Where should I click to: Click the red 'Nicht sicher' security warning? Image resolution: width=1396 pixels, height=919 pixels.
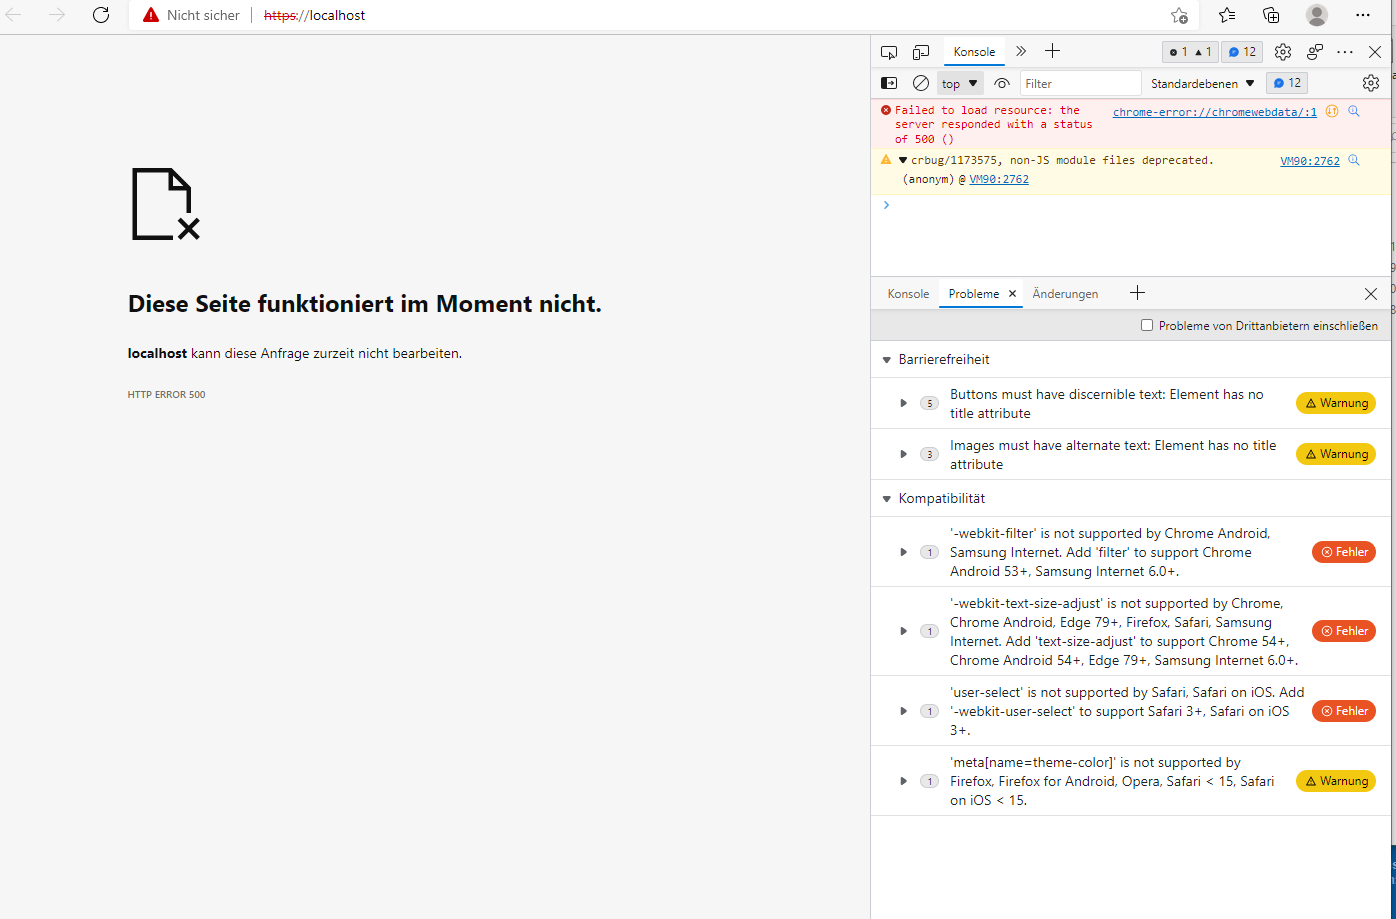pos(191,15)
